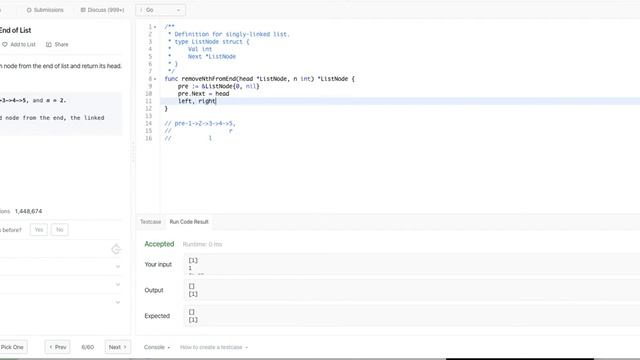Answer No to the seen-before question
Viewport: 640px width, 360px height.
pyautogui.click(x=60, y=230)
